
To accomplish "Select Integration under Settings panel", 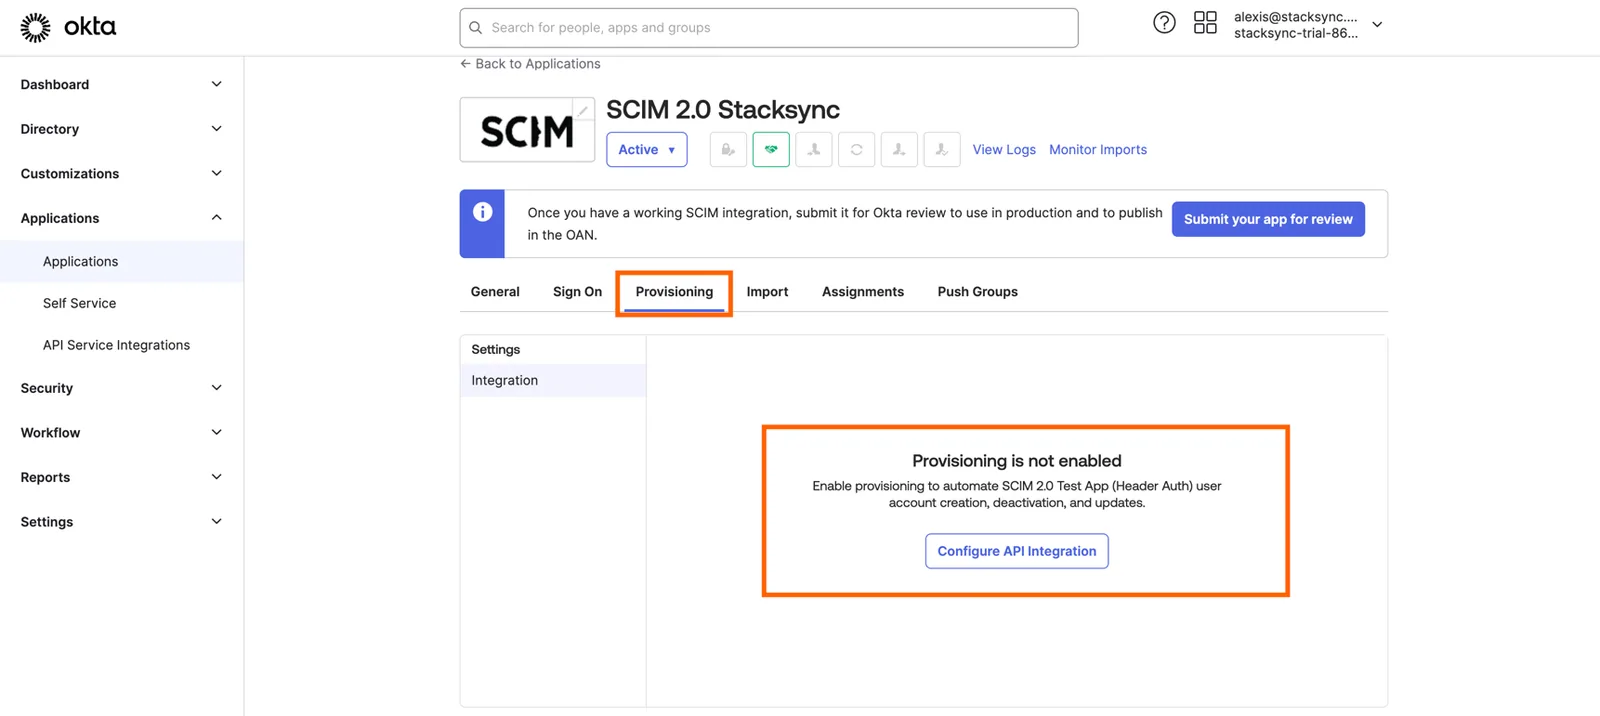I will [553, 380].
